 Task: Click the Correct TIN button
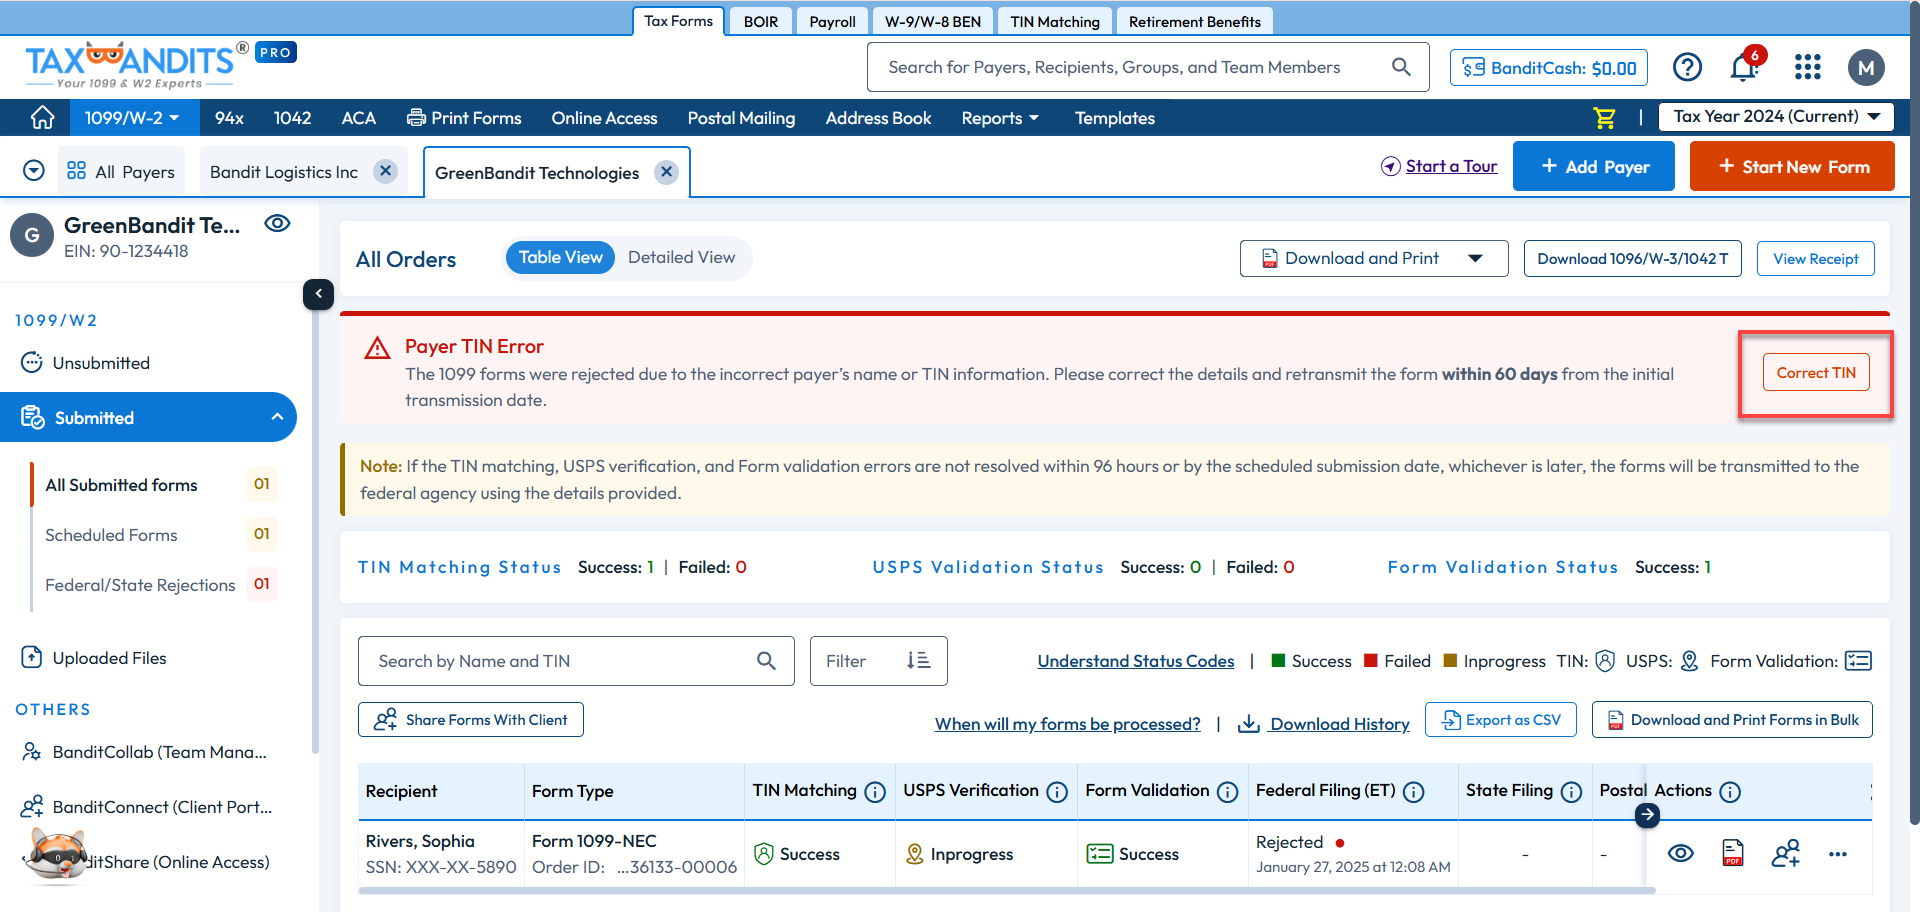(x=1816, y=373)
